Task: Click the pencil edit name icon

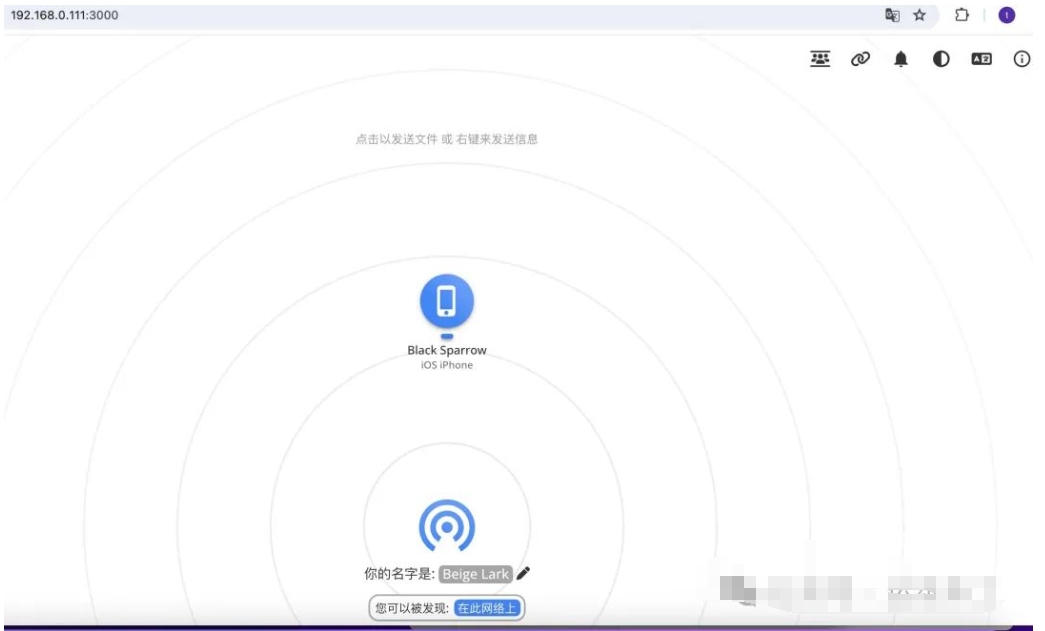Action: (524, 573)
